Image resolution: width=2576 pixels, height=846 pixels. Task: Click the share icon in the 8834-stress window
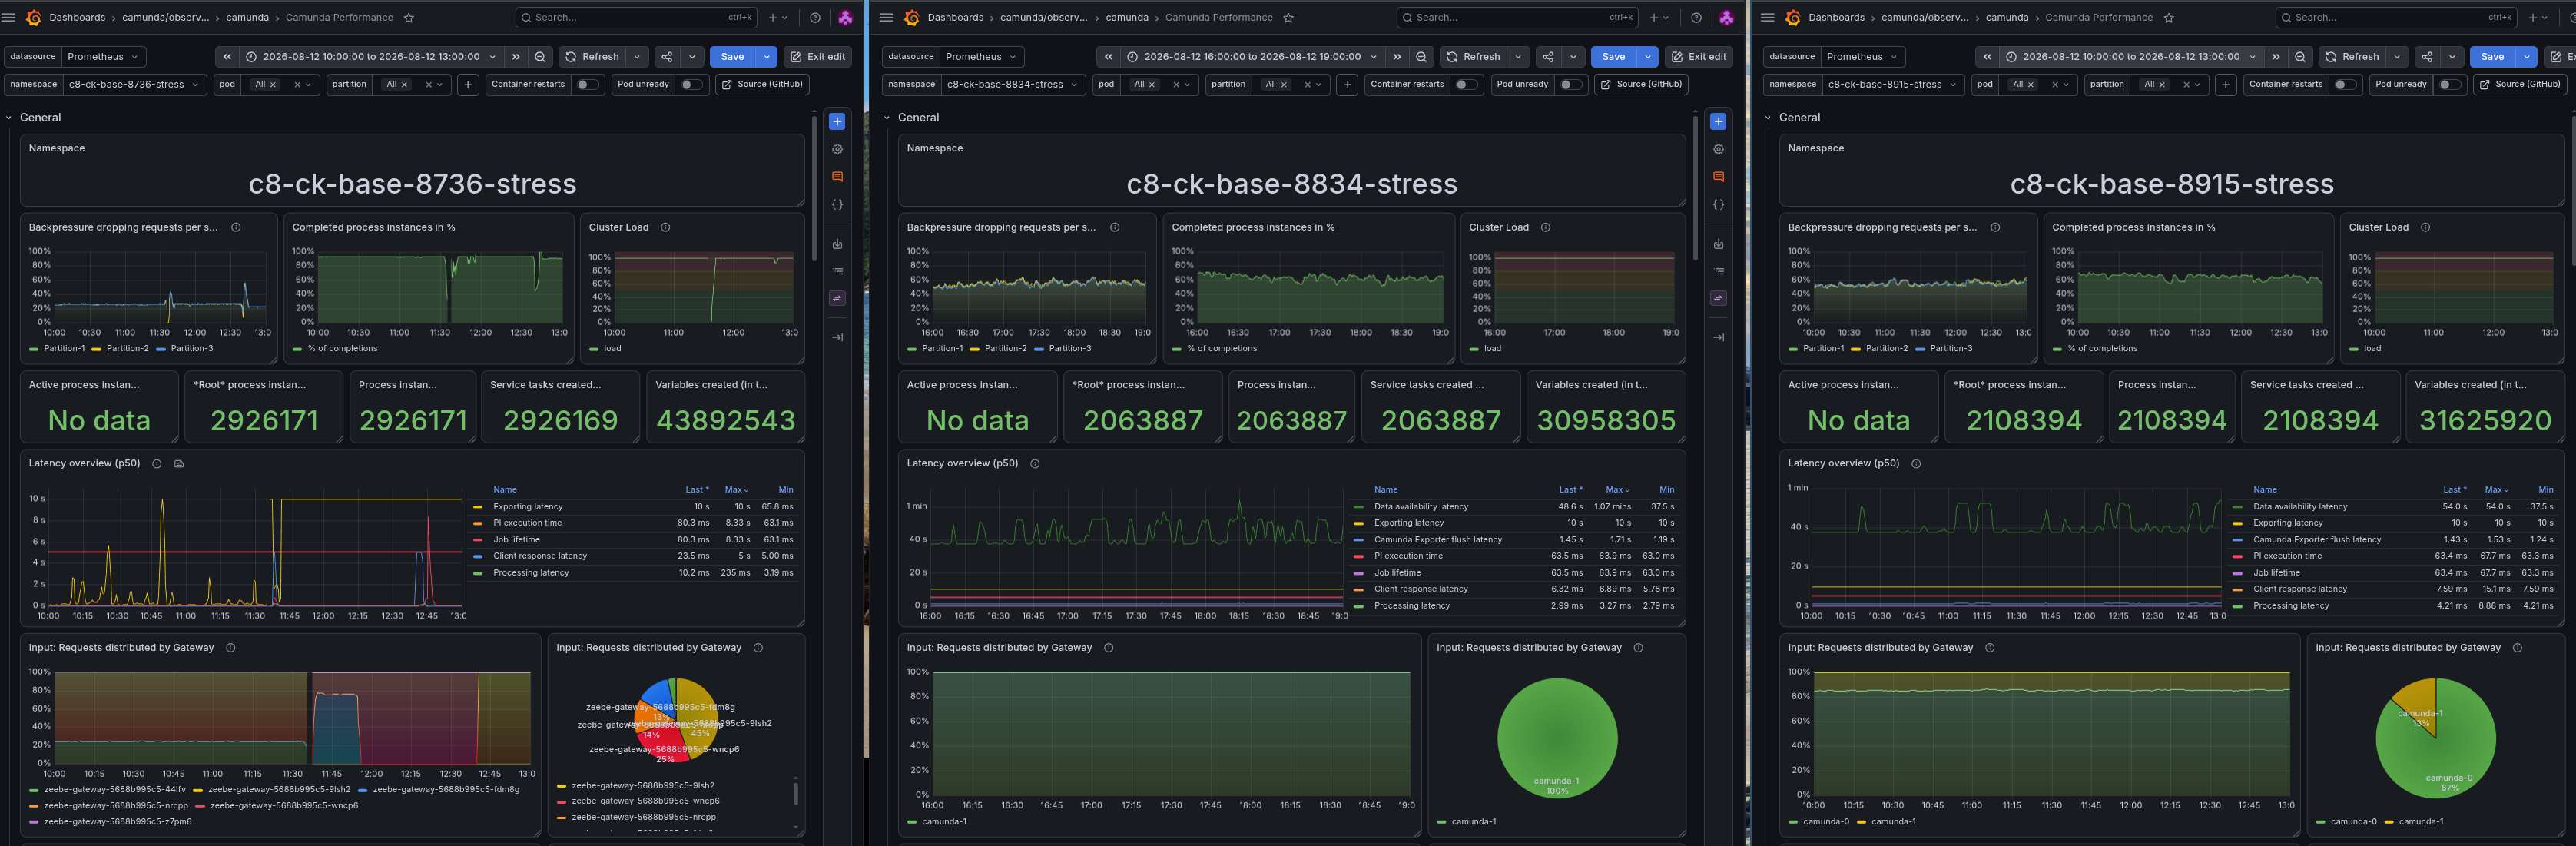click(1547, 57)
